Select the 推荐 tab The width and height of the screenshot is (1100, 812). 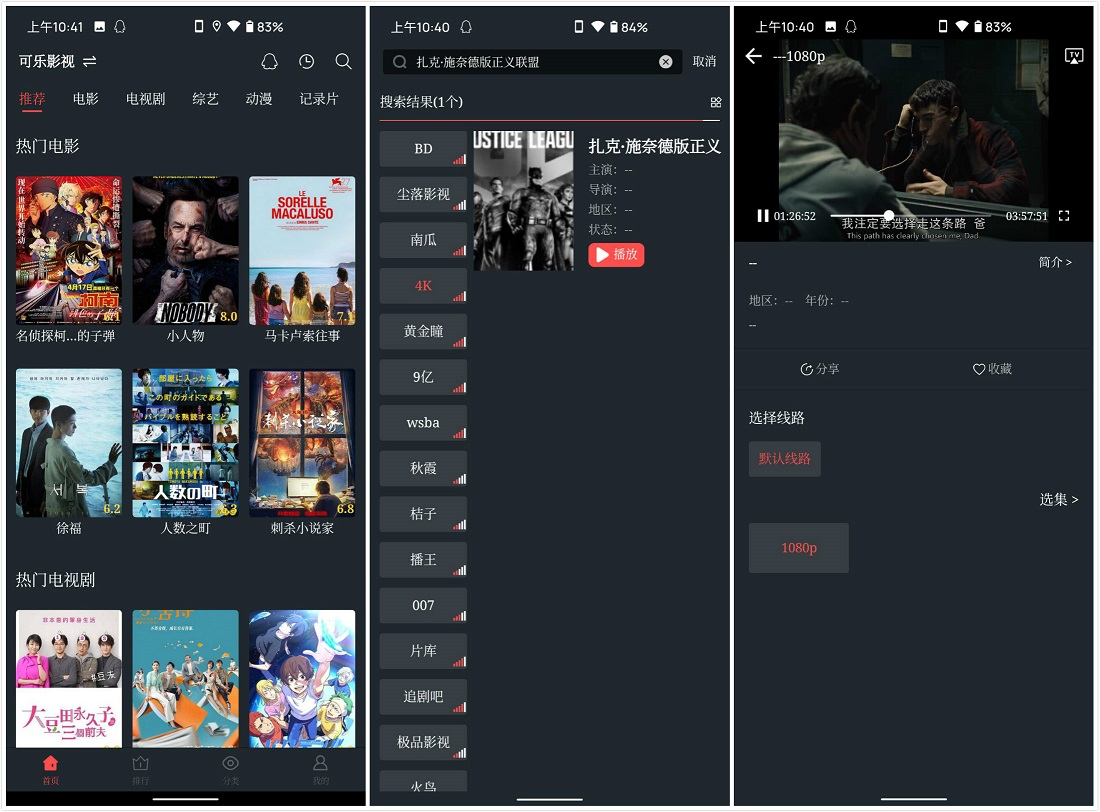coord(32,99)
